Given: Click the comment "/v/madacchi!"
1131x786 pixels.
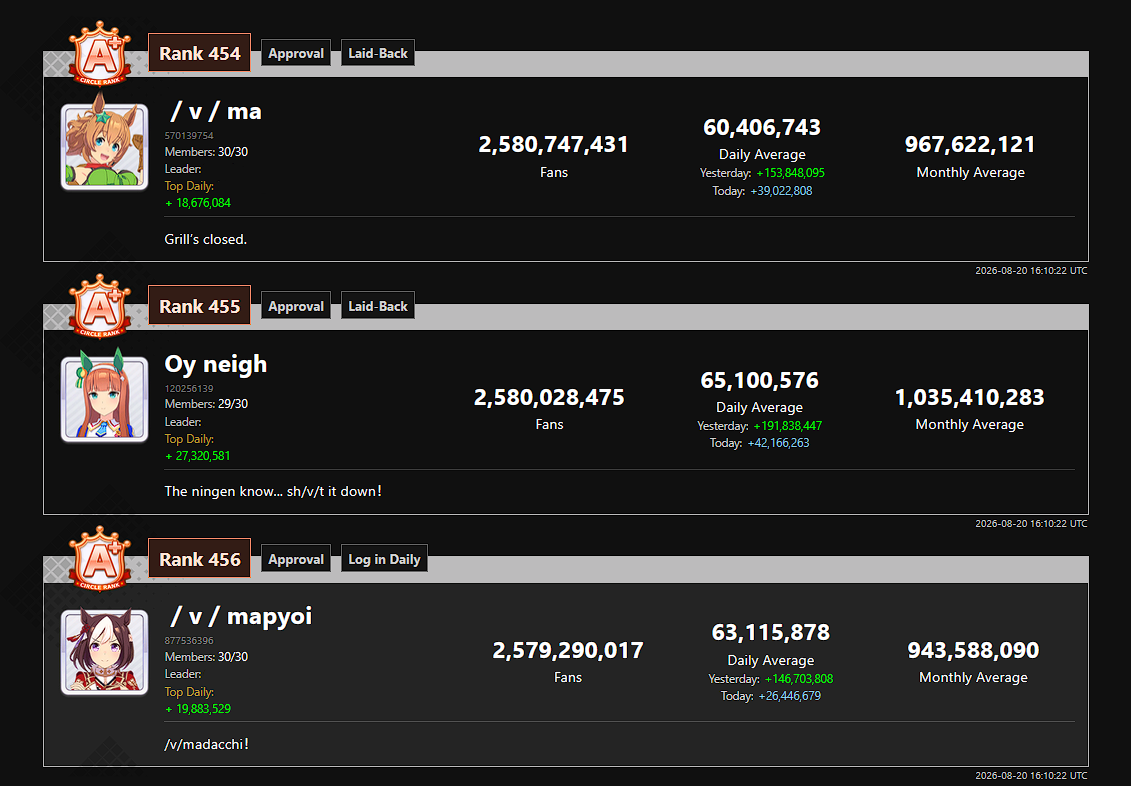Looking at the screenshot, I should coord(206,744).
